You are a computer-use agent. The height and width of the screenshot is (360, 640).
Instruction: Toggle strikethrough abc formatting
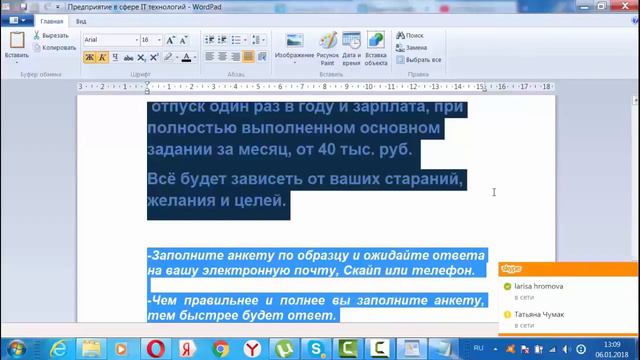tap(128, 58)
